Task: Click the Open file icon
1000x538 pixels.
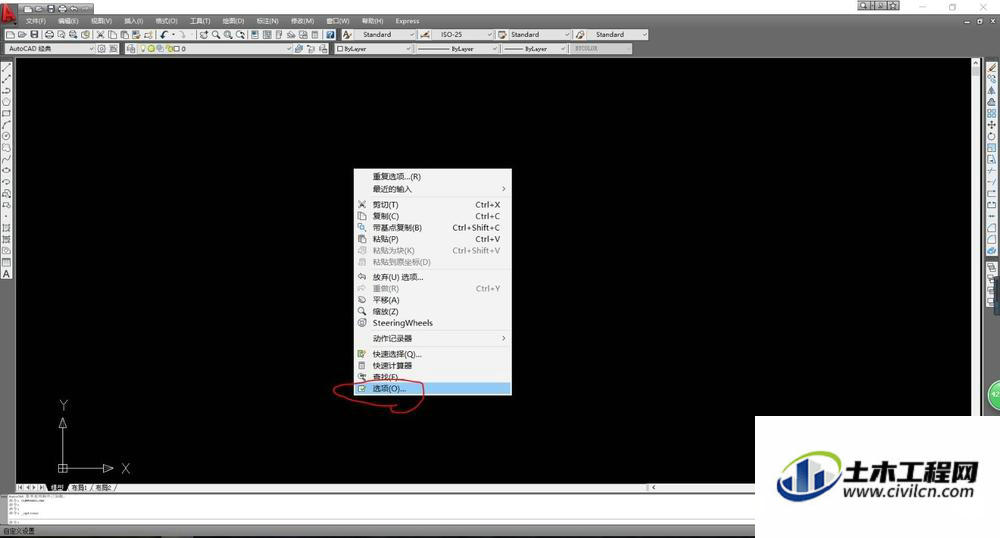Action: [22, 34]
